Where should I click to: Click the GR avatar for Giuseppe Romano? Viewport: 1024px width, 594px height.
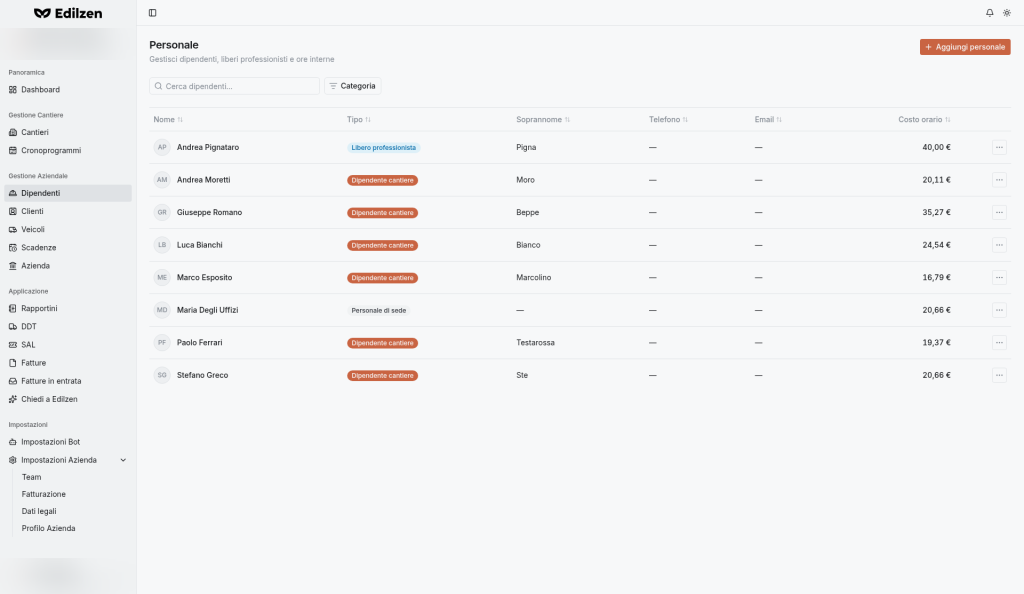(162, 213)
